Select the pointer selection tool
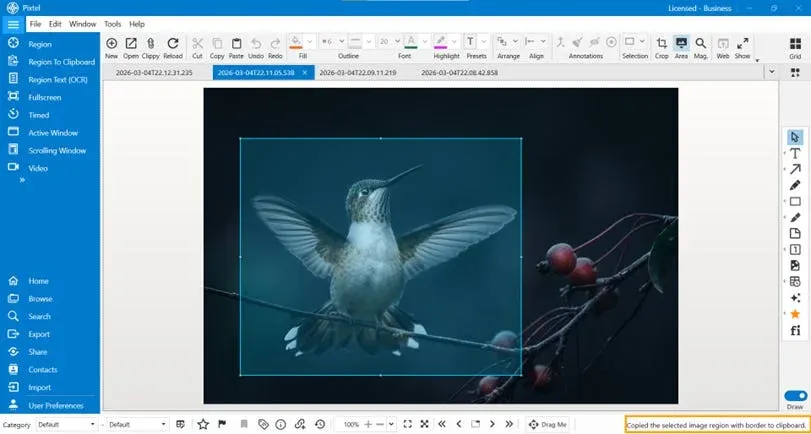Image resolution: width=811 pixels, height=434 pixels. 795,137
